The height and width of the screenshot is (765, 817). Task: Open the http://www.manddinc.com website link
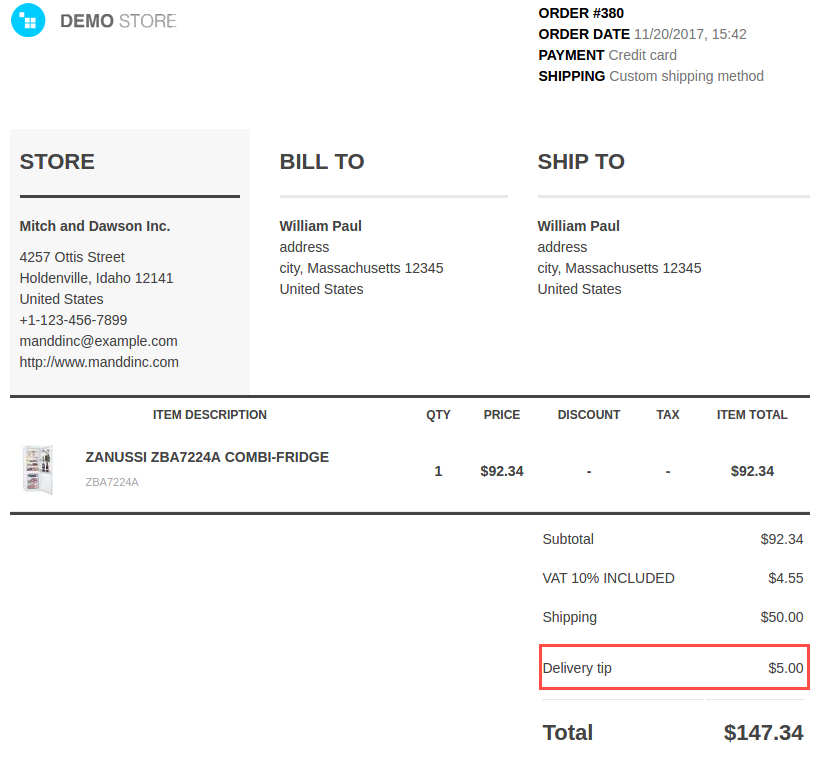click(99, 362)
